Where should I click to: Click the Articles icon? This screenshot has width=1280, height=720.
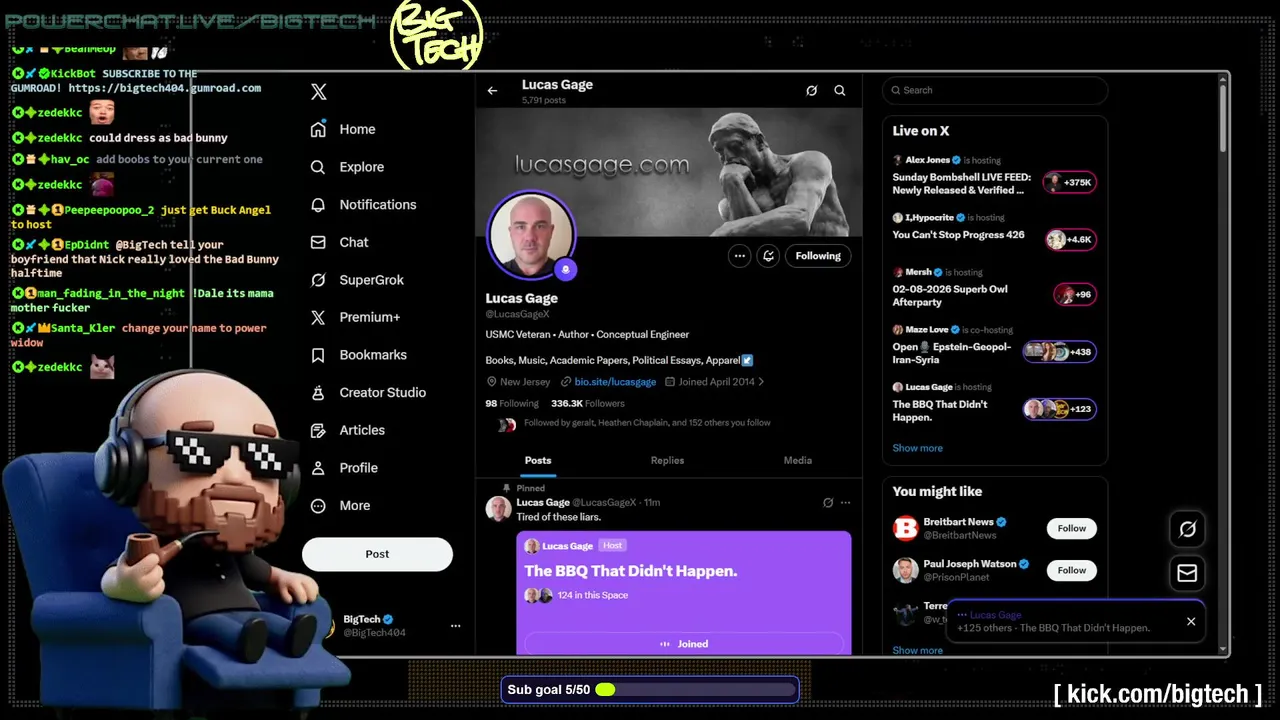318,430
